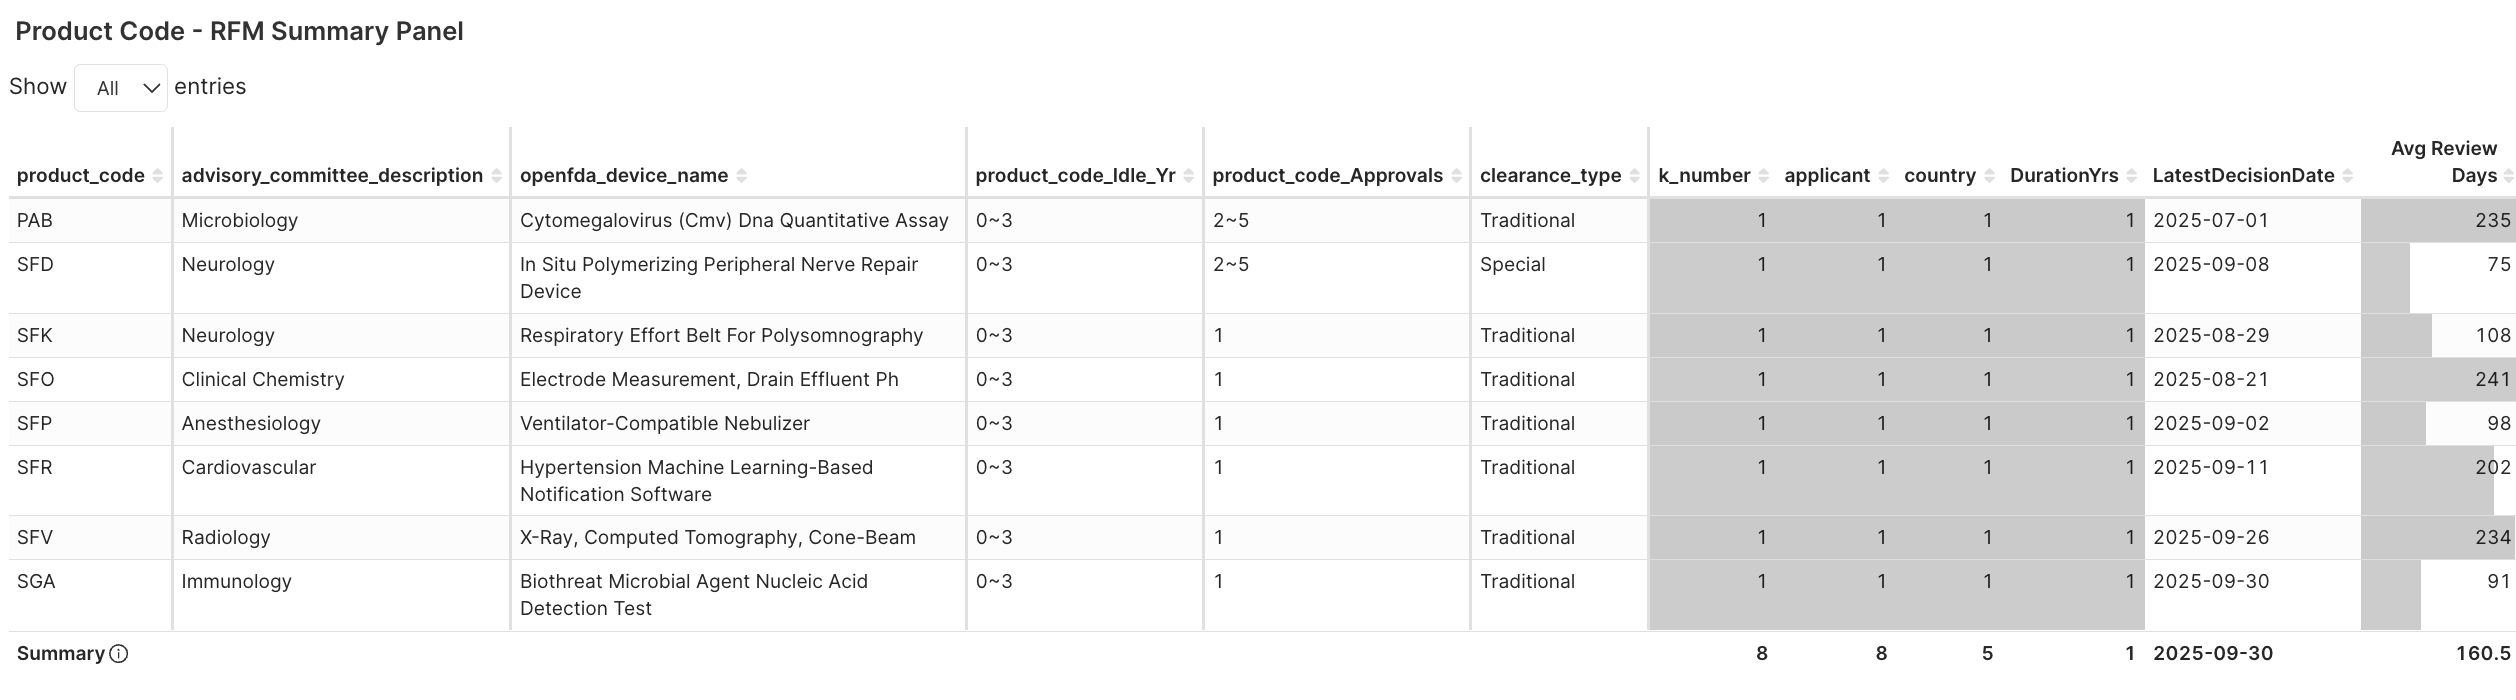2516x700 pixels.
Task: Click the Radiology advisory committee cell
Action: pos(226,537)
